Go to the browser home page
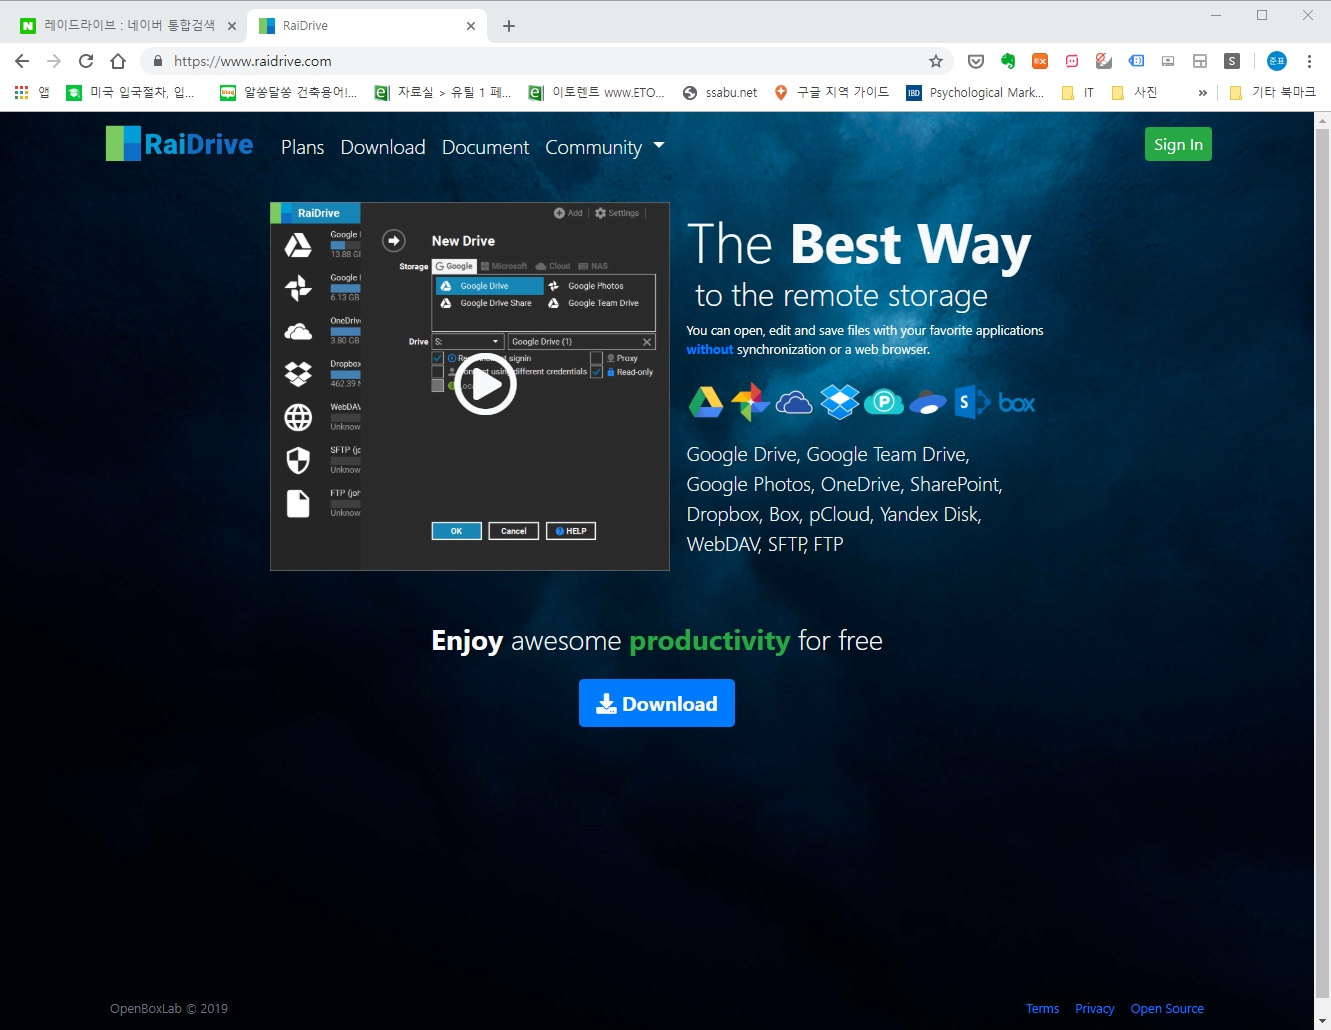The width and height of the screenshot is (1331, 1030). (x=118, y=61)
